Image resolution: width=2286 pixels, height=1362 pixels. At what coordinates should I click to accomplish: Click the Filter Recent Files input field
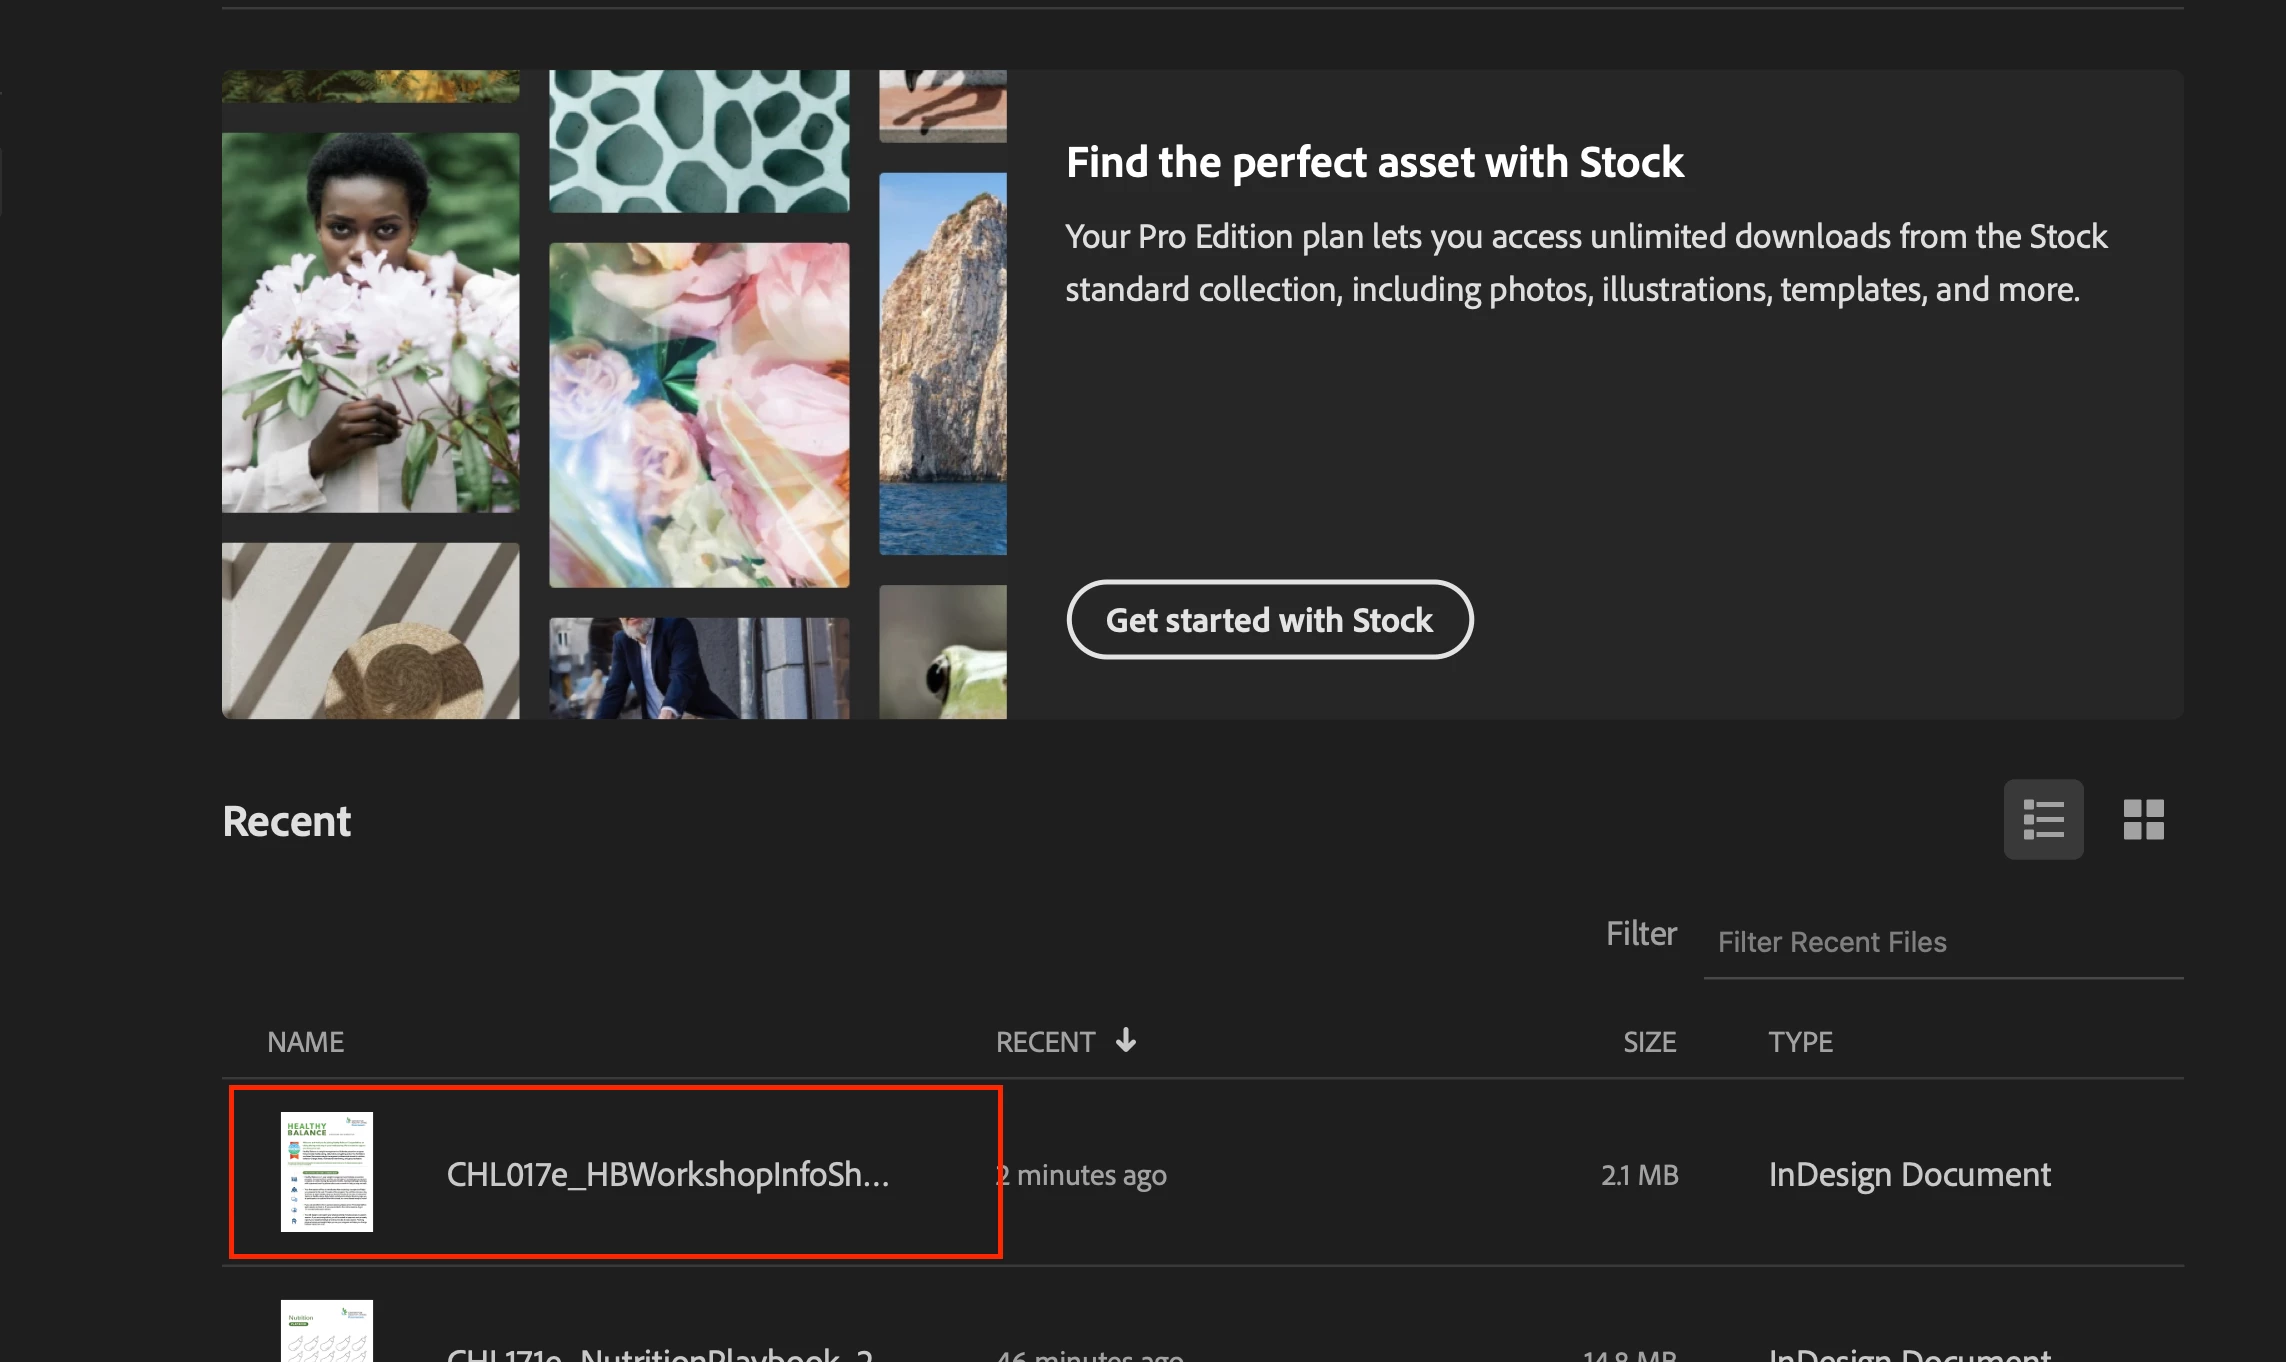(x=1940, y=942)
